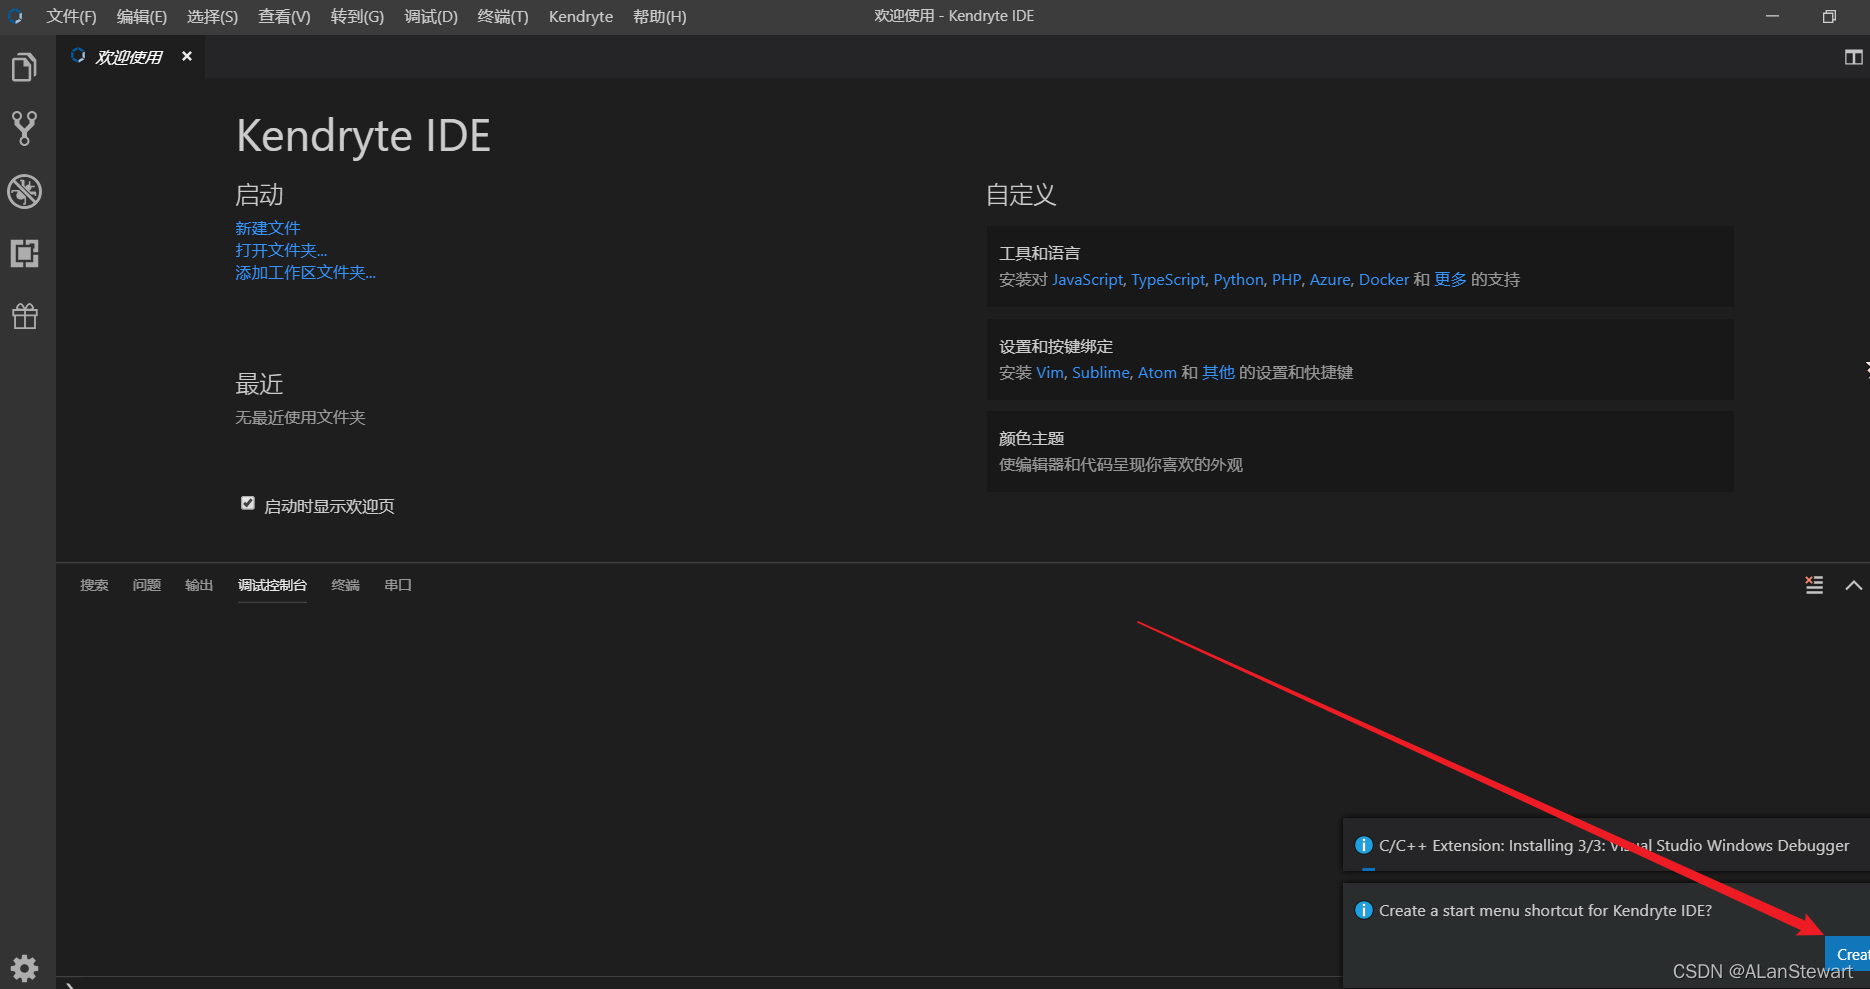Close the 欢迎使用 welcome tab
Viewport: 1870px width, 989px height.
click(x=187, y=56)
